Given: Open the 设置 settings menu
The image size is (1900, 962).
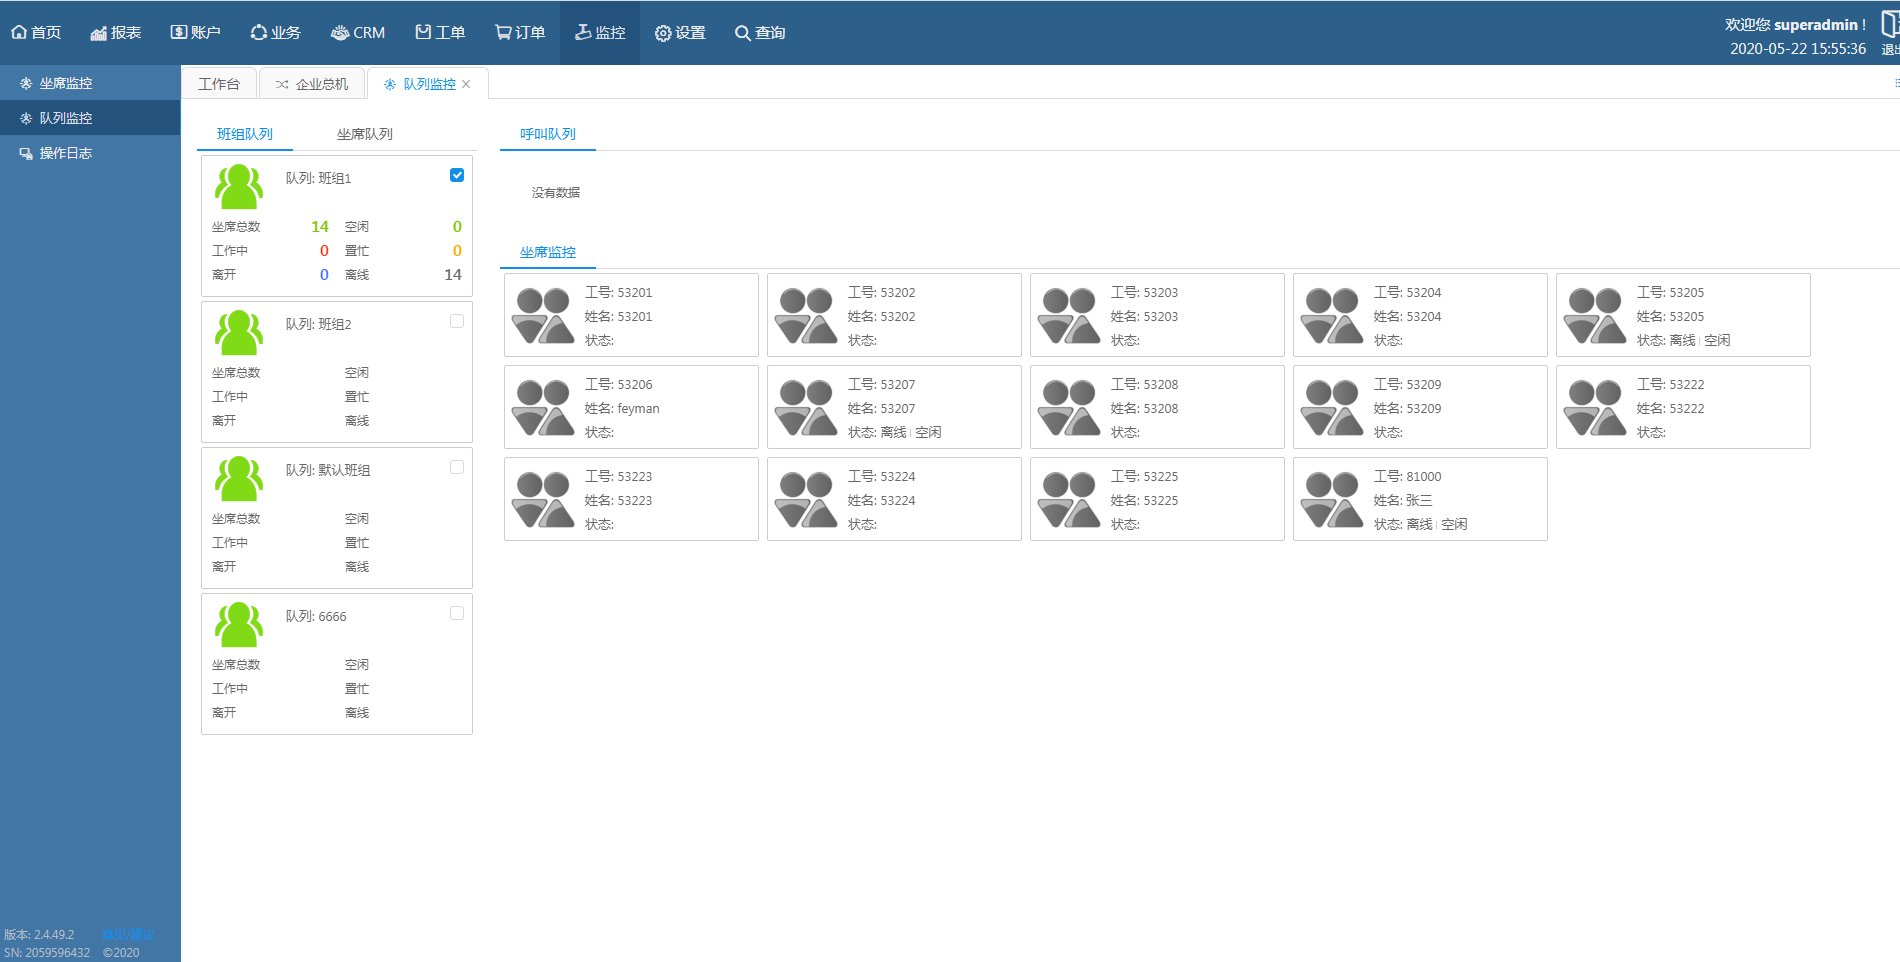Looking at the screenshot, I should tap(680, 33).
